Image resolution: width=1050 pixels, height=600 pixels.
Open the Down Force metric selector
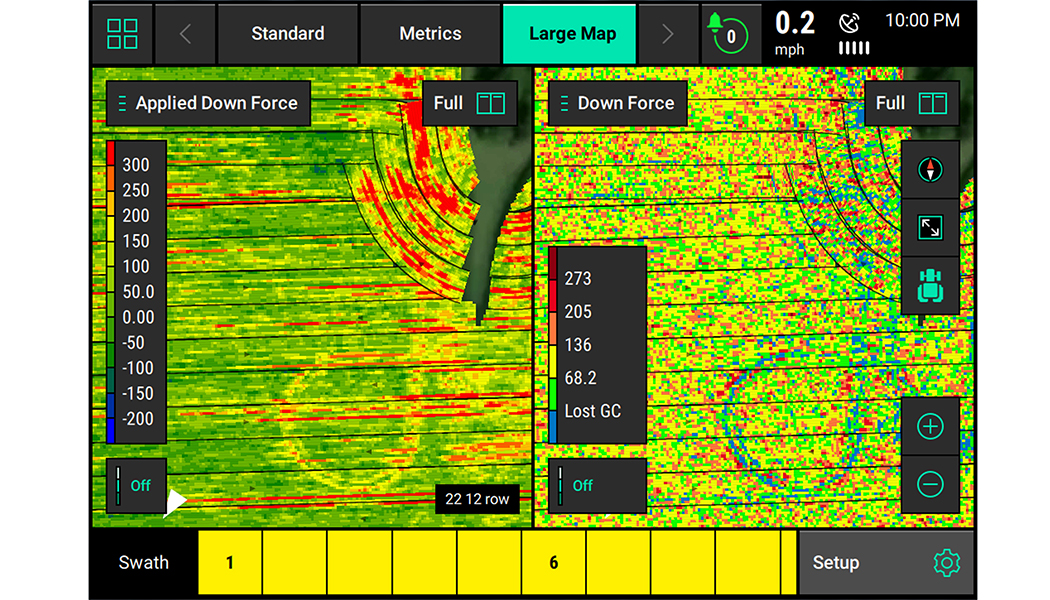click(617, 103)
